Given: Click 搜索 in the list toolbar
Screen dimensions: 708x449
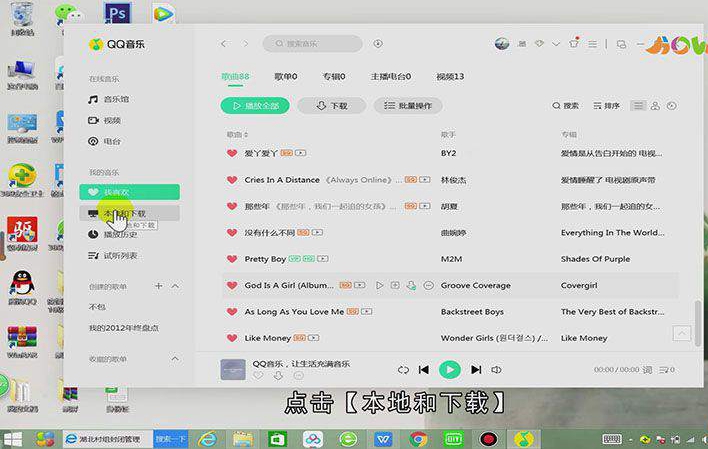Looking at the screenshot, I should point(565,106).
